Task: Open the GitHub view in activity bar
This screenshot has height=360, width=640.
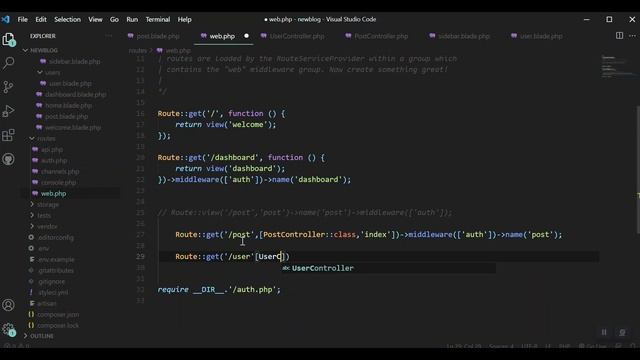Action: (x=9, y=159)
